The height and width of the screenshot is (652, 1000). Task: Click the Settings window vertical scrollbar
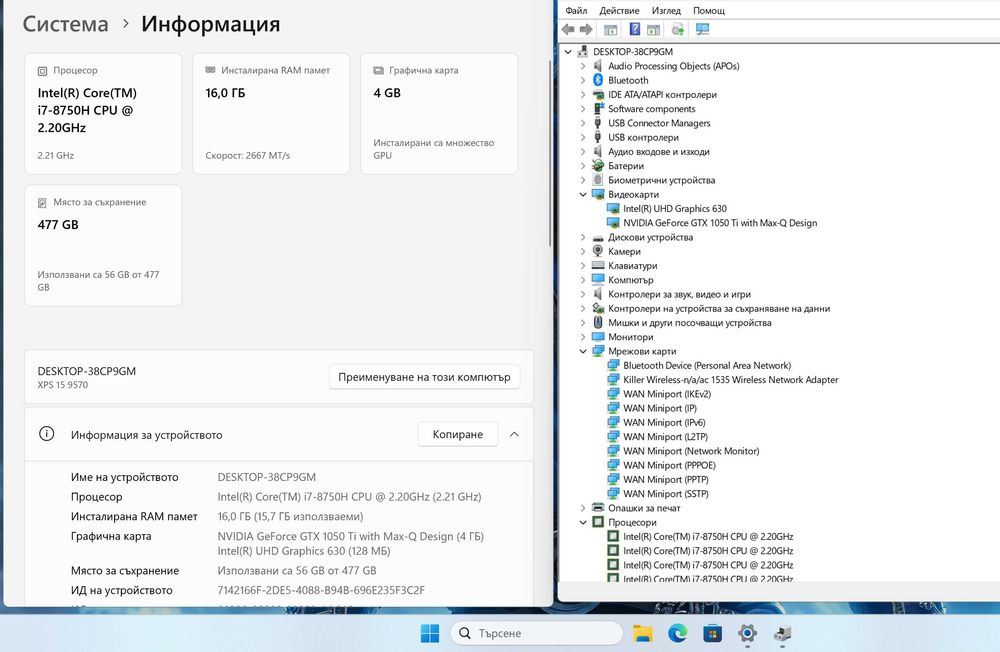[550, 153]
